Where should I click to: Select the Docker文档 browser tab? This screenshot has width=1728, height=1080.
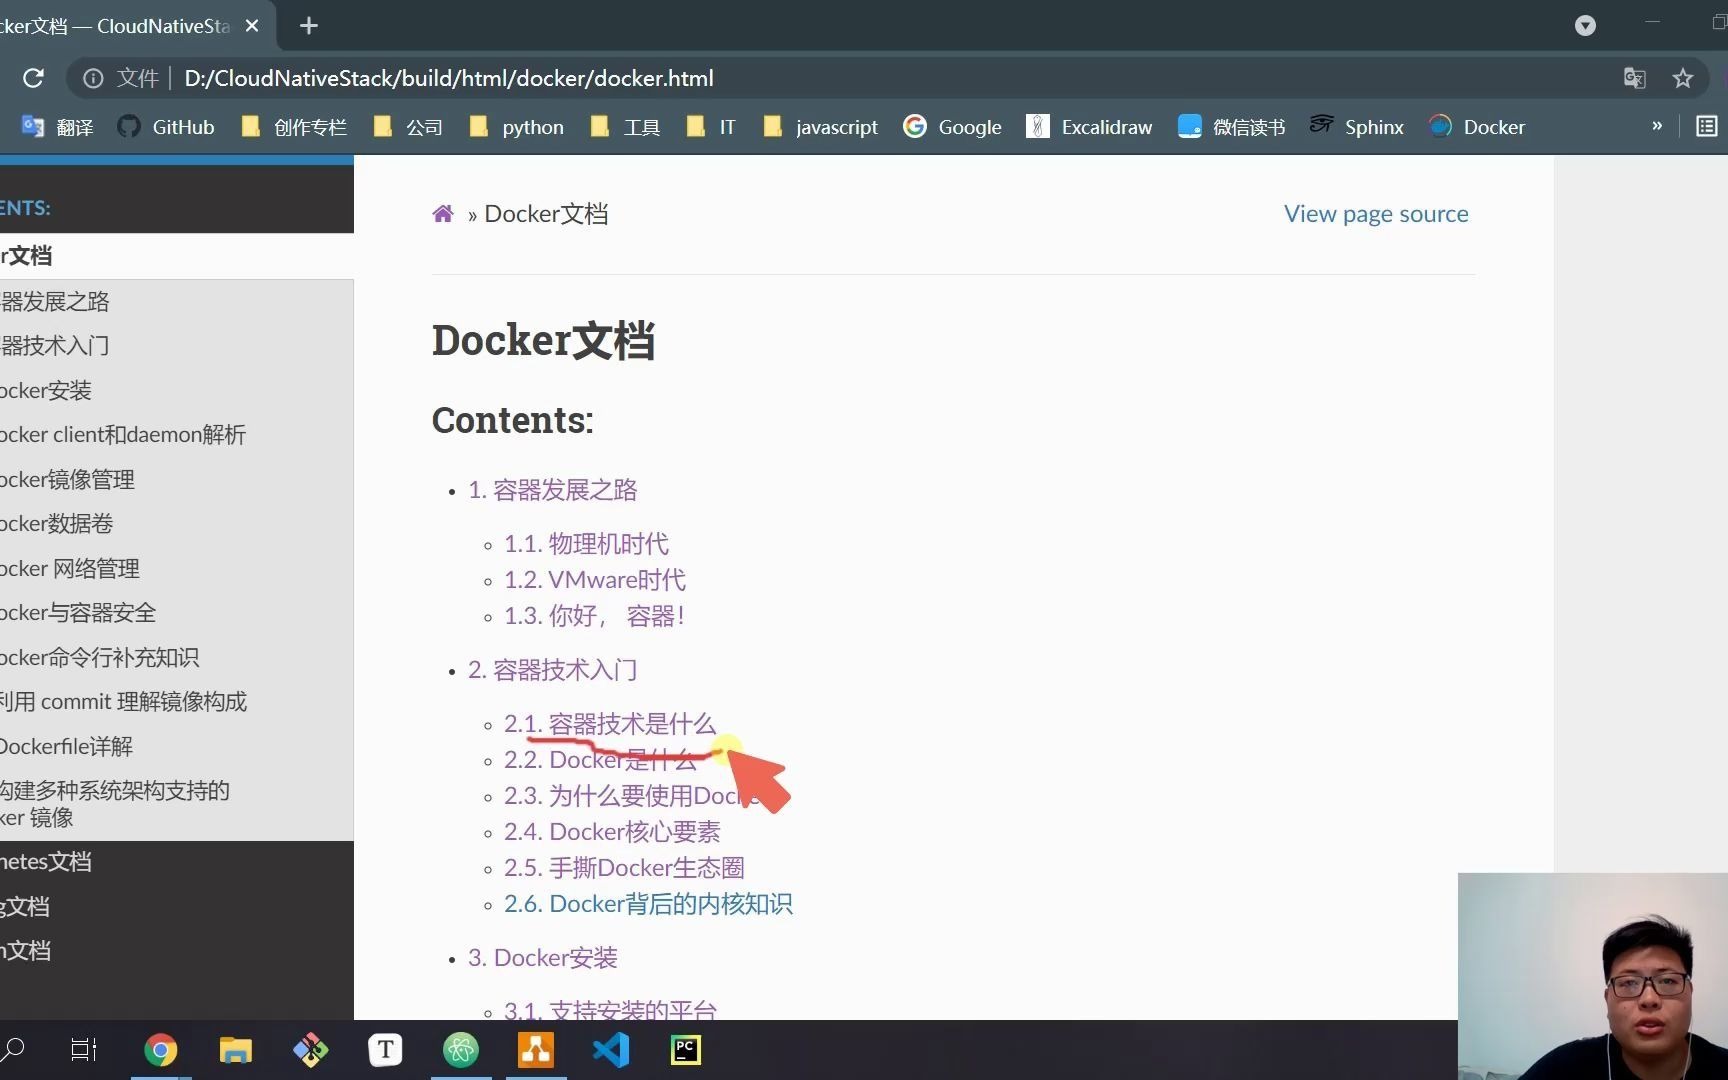click(120, 26)
